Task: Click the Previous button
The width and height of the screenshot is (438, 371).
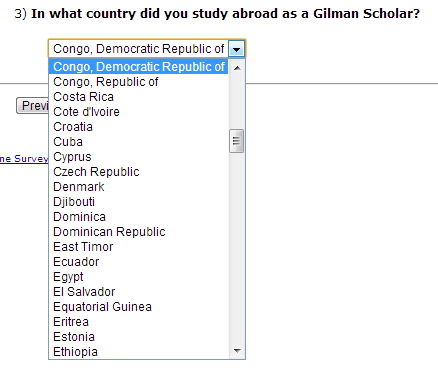Action: click(x=33, y=106)
